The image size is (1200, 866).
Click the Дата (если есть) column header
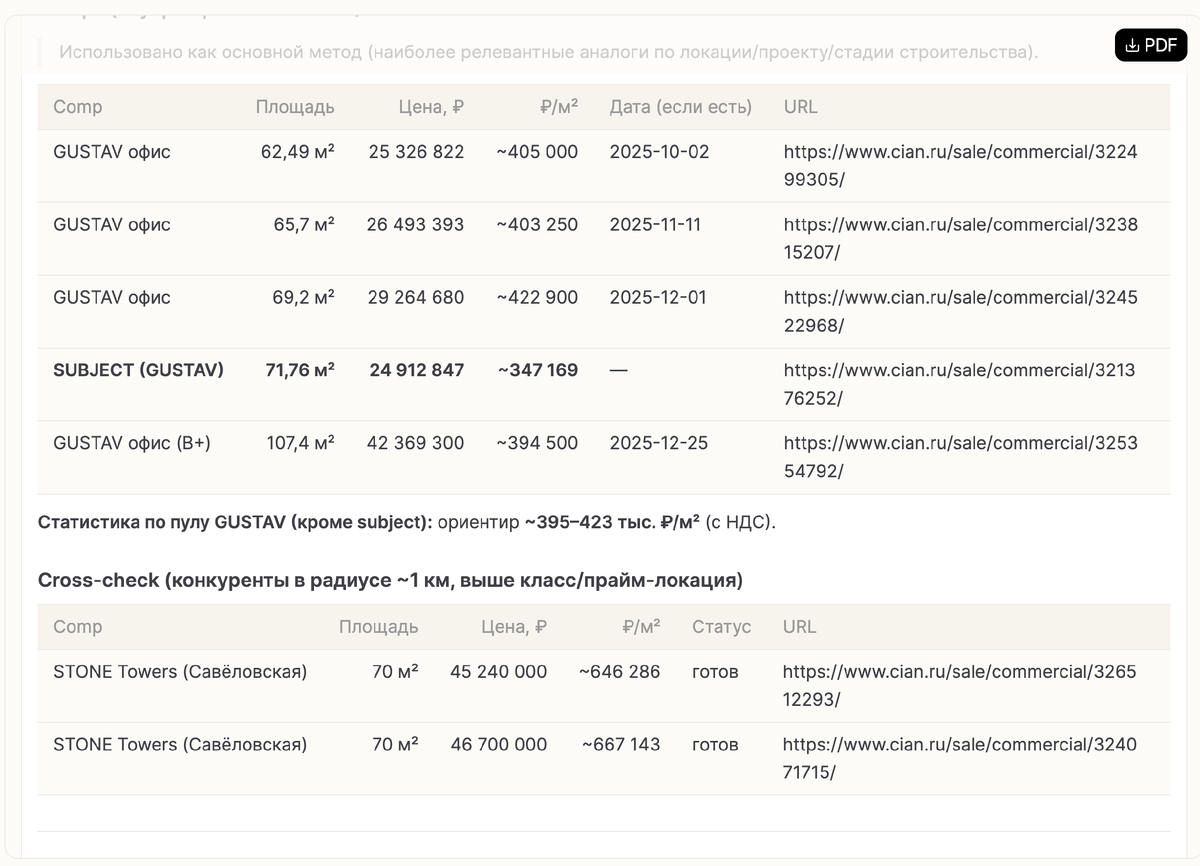pos(681,107)
